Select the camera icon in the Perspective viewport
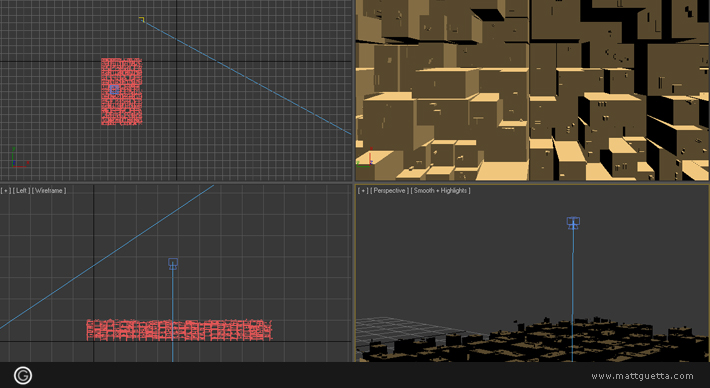 (573, 223)
